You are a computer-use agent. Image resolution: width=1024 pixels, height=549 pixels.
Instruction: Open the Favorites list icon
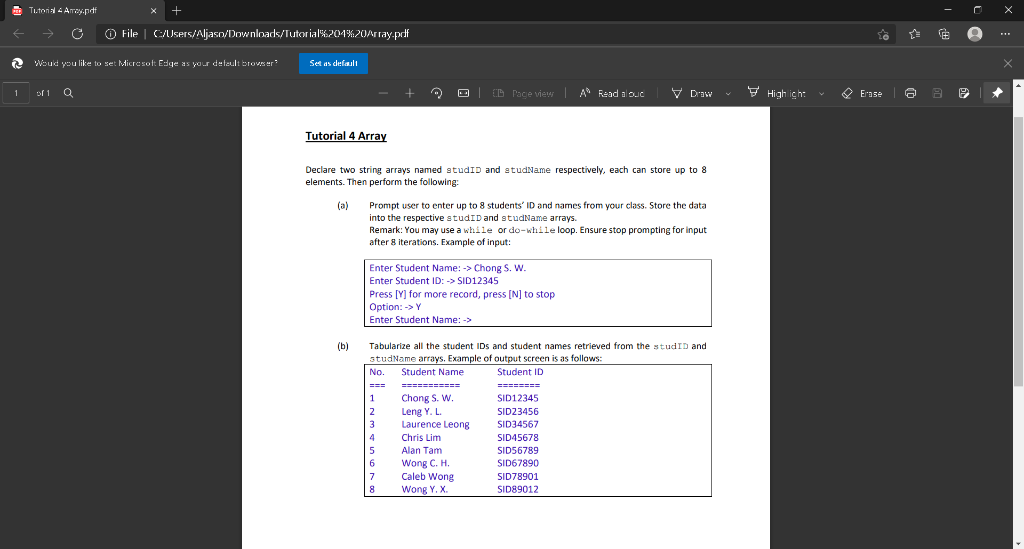click(914, 34)
